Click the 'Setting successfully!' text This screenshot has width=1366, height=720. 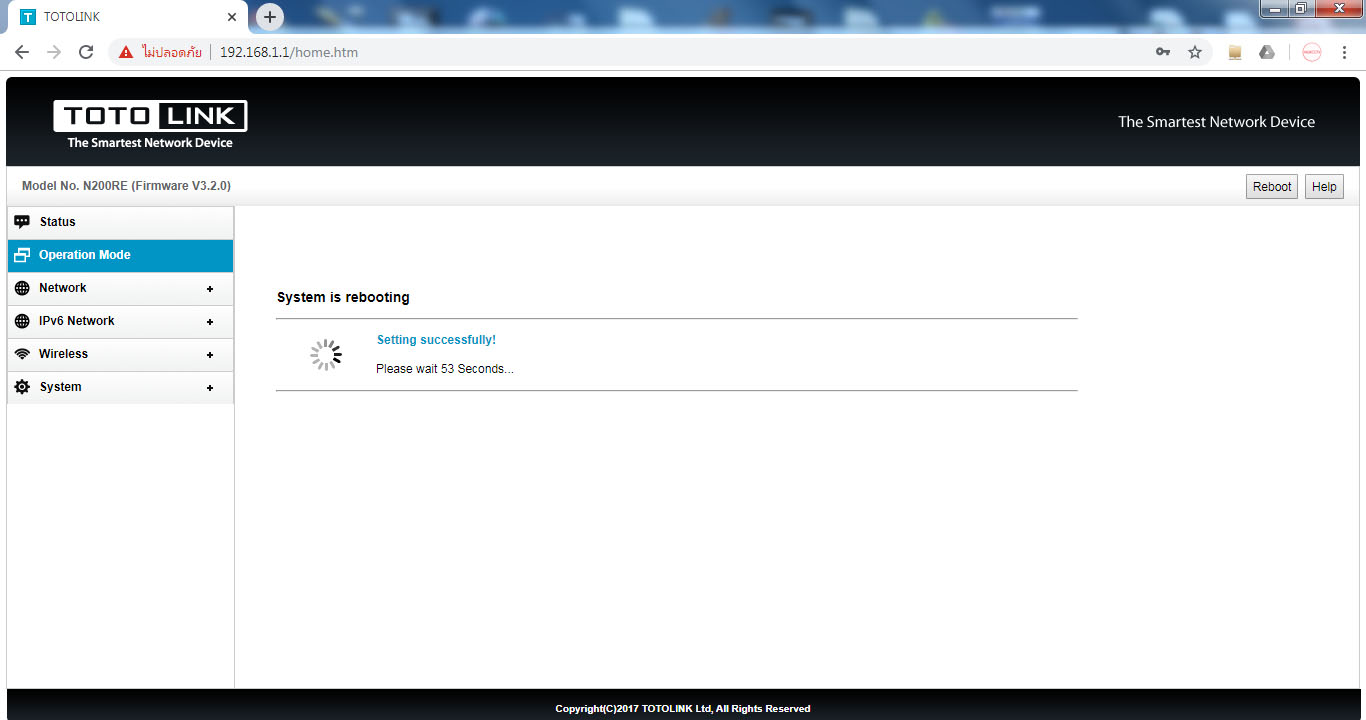point(436,340)
